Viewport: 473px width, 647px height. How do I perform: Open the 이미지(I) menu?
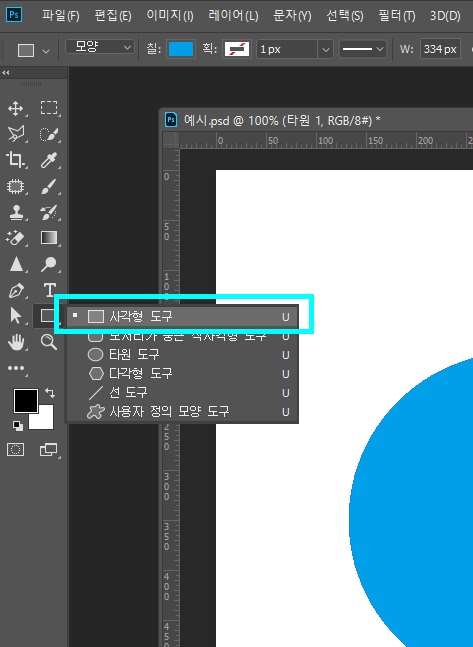[170, 16]
